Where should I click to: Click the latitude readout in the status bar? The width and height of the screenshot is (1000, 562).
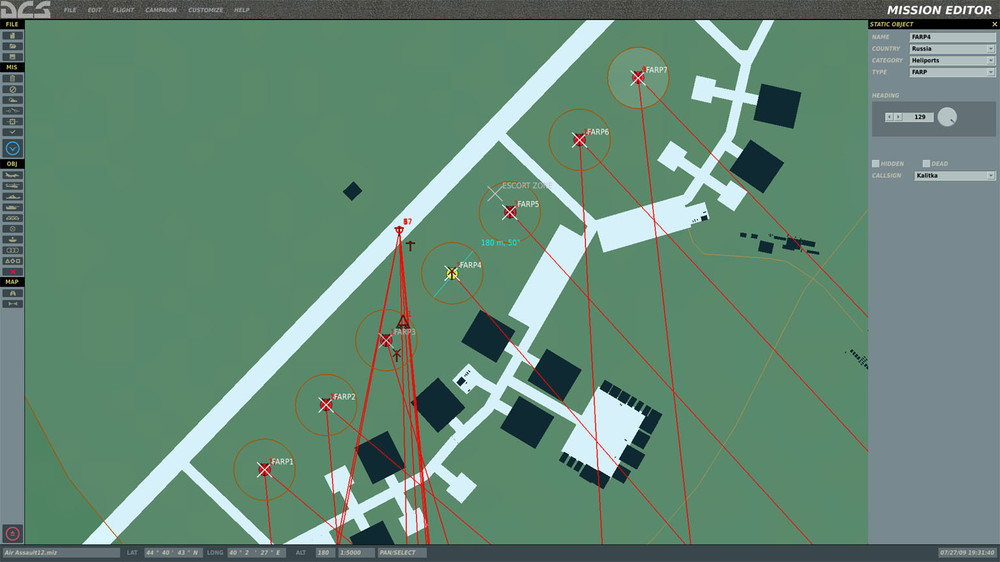[172, 552]
